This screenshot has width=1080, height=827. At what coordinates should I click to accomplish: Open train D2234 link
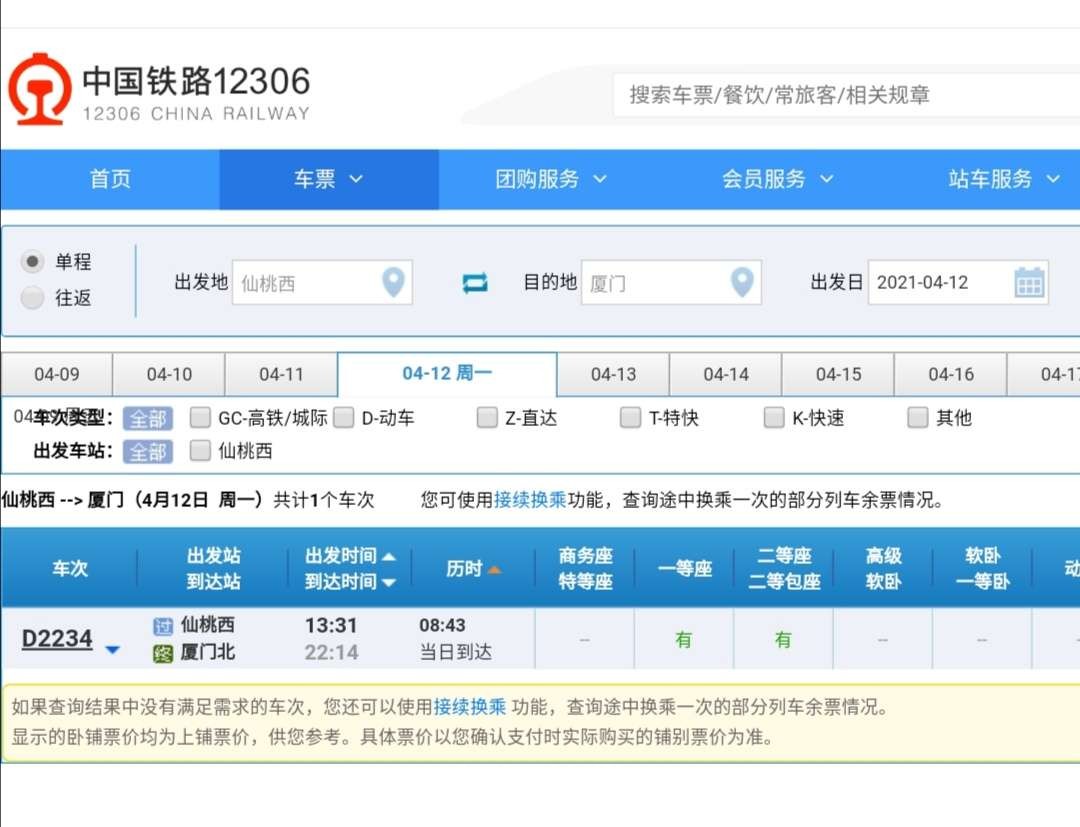56,639
